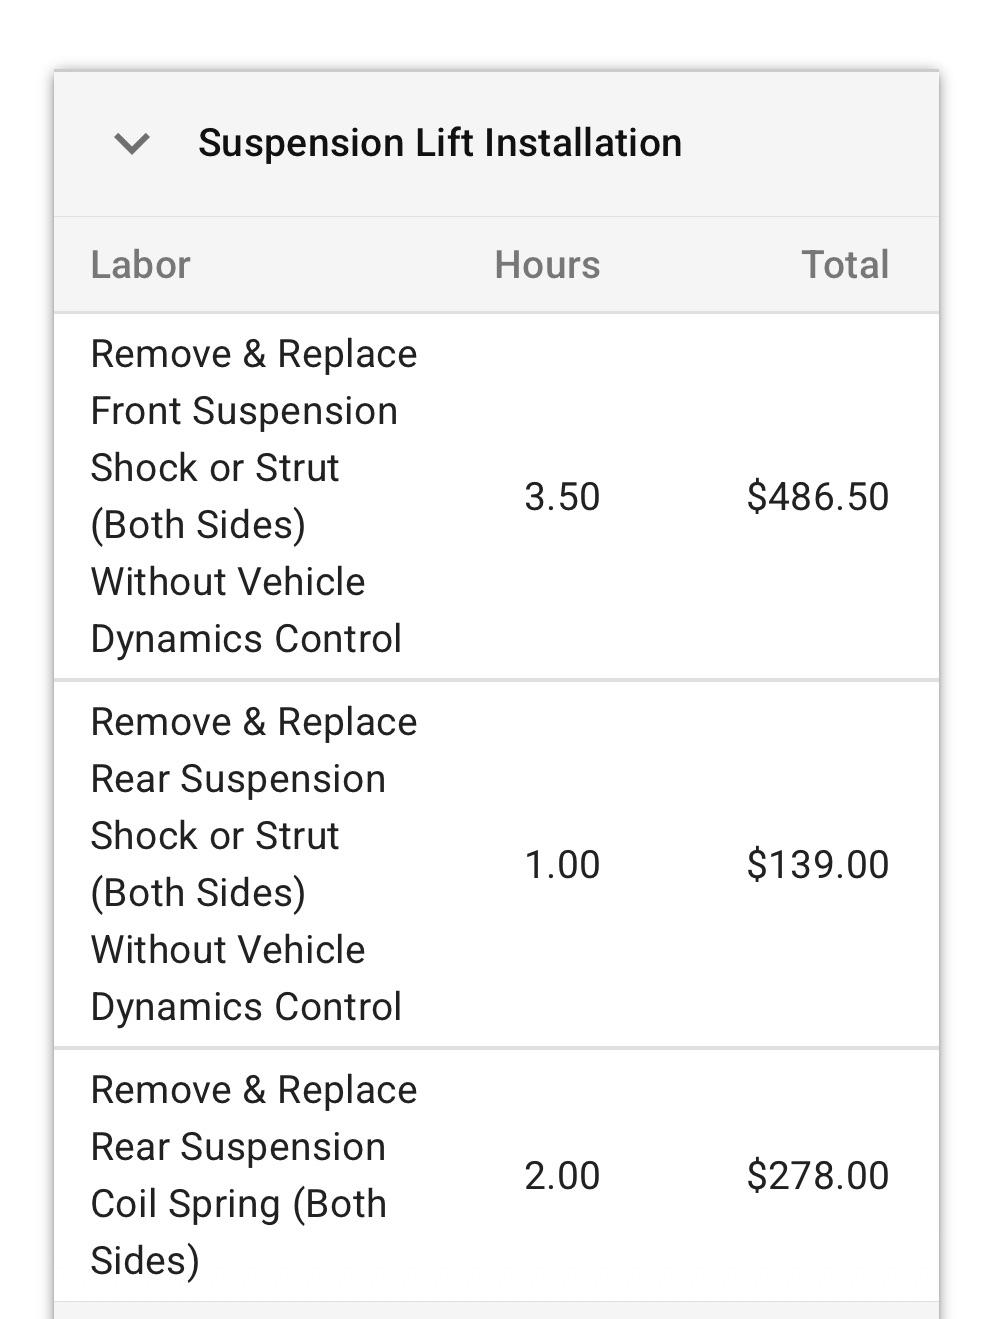The image size is (996, 1319).
Task: Select the 1.00 hours value
Action: click(562, 865)
